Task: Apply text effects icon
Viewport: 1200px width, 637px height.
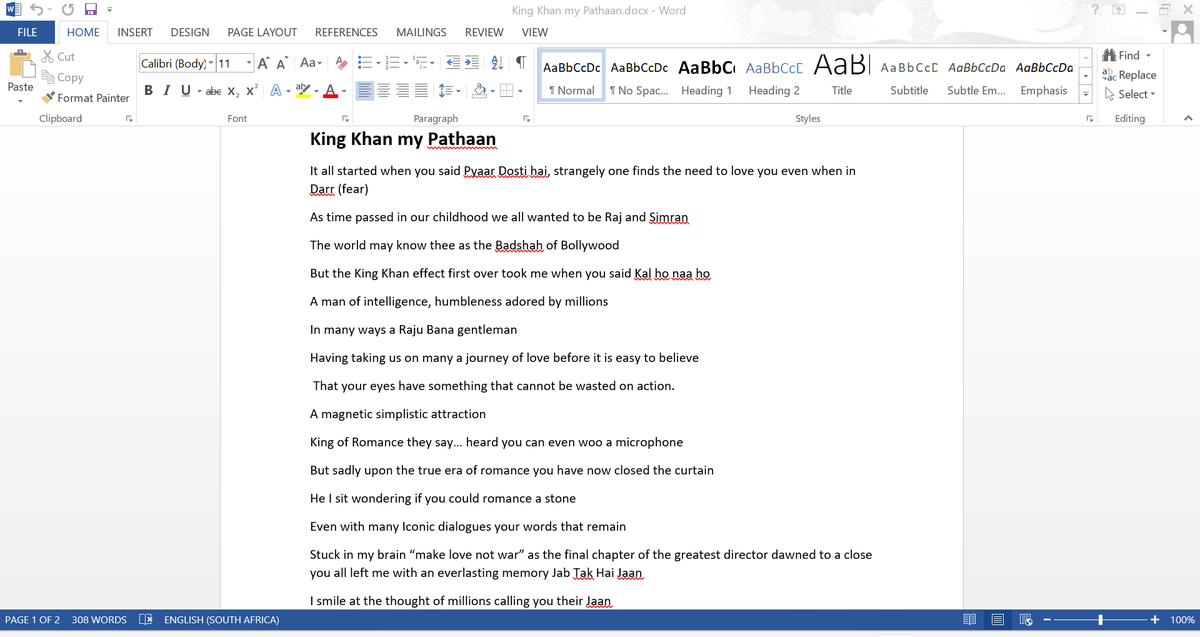Action: click(x=276, y=91)
